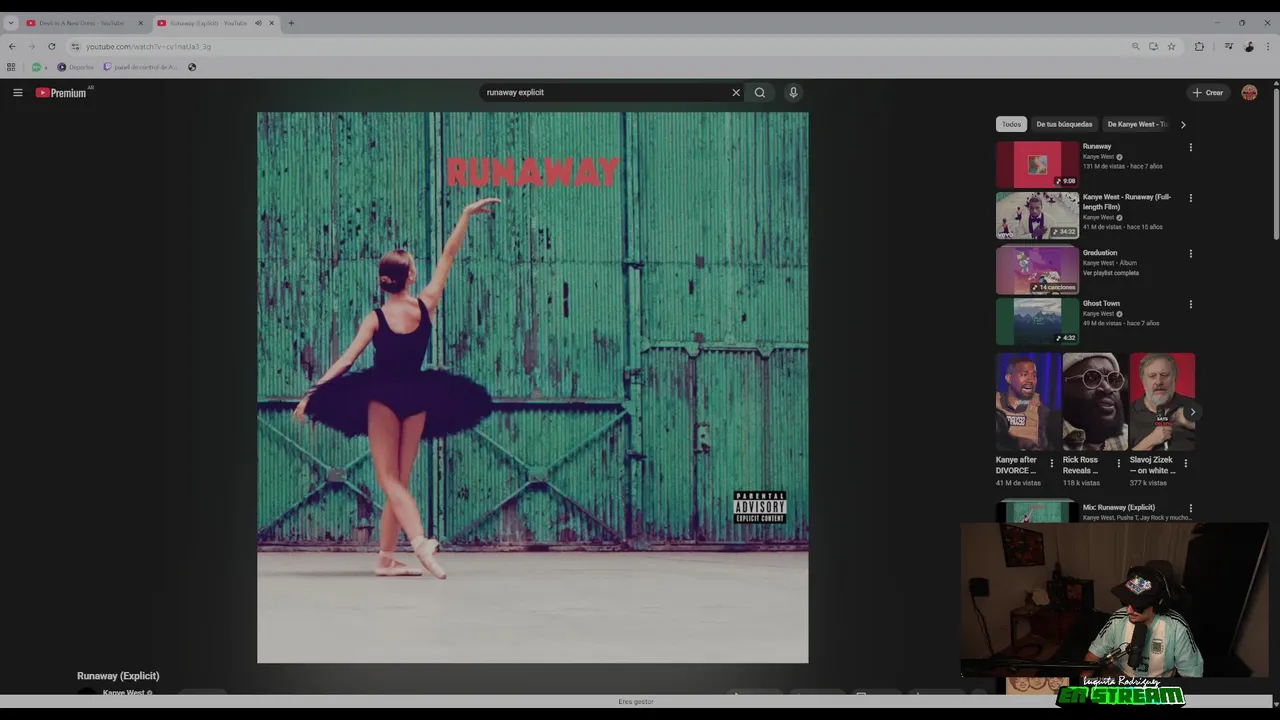Select the Runaway (Explicit) browser tab
The width and height of the screenshot is (1280, 720).
click(215, 23)
